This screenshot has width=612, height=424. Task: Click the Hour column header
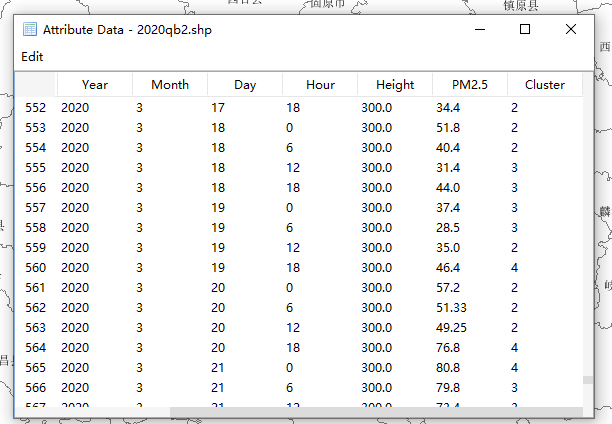[320, 85]
